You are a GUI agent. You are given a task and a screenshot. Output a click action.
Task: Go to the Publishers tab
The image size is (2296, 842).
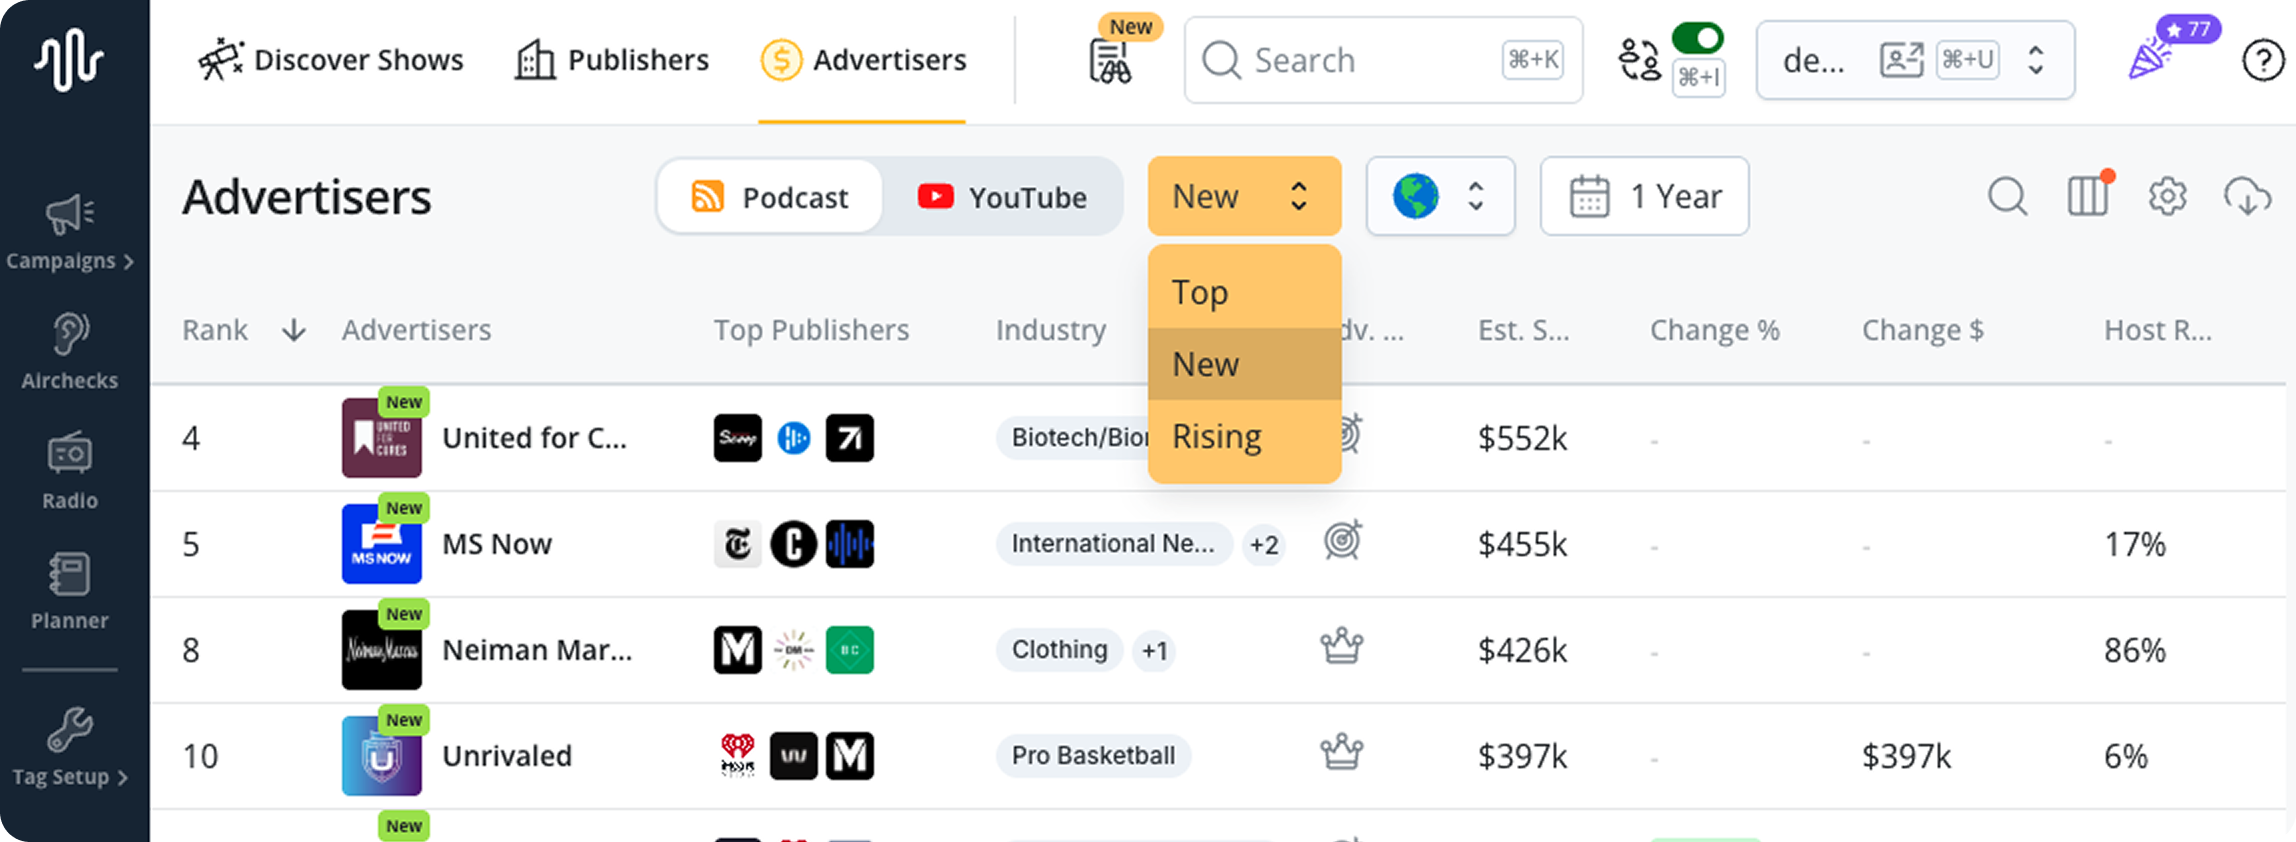(x=612, y=60)
